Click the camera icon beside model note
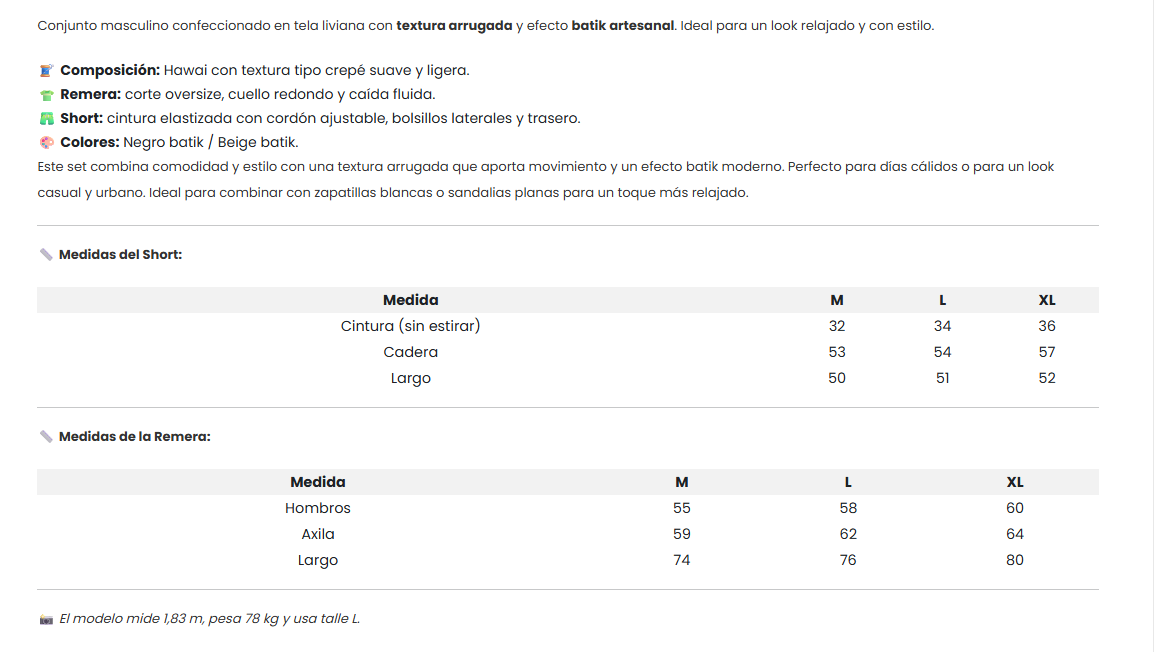This screenshot has height=652, width=1154. tap(46, 620)
